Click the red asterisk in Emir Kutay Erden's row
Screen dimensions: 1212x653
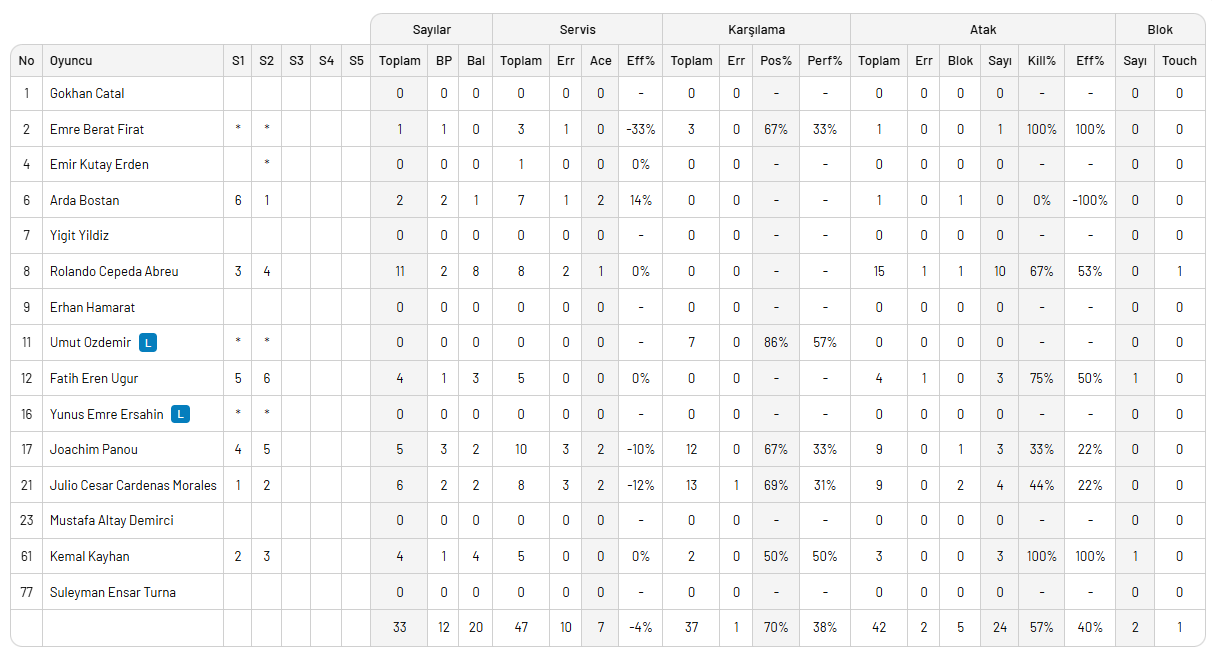point(266,165)
